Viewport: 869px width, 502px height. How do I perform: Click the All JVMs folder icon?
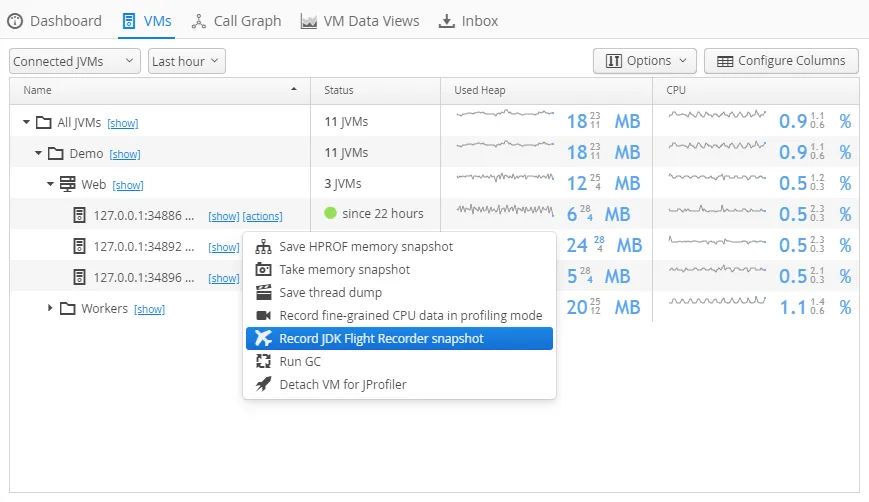44,122
